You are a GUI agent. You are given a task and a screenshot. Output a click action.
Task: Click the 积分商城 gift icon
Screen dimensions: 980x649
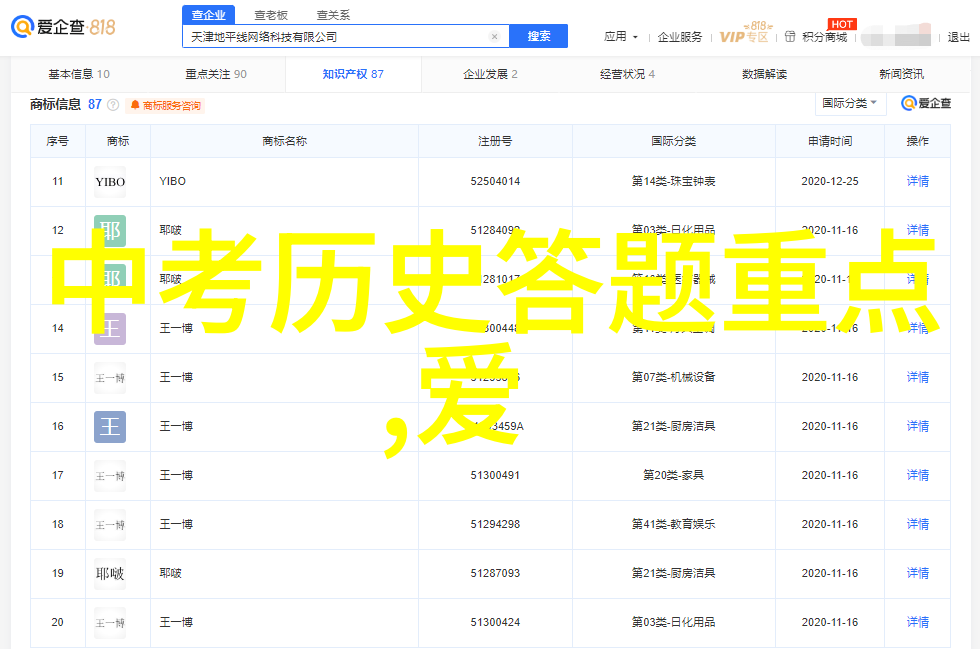tap(790, 37)
